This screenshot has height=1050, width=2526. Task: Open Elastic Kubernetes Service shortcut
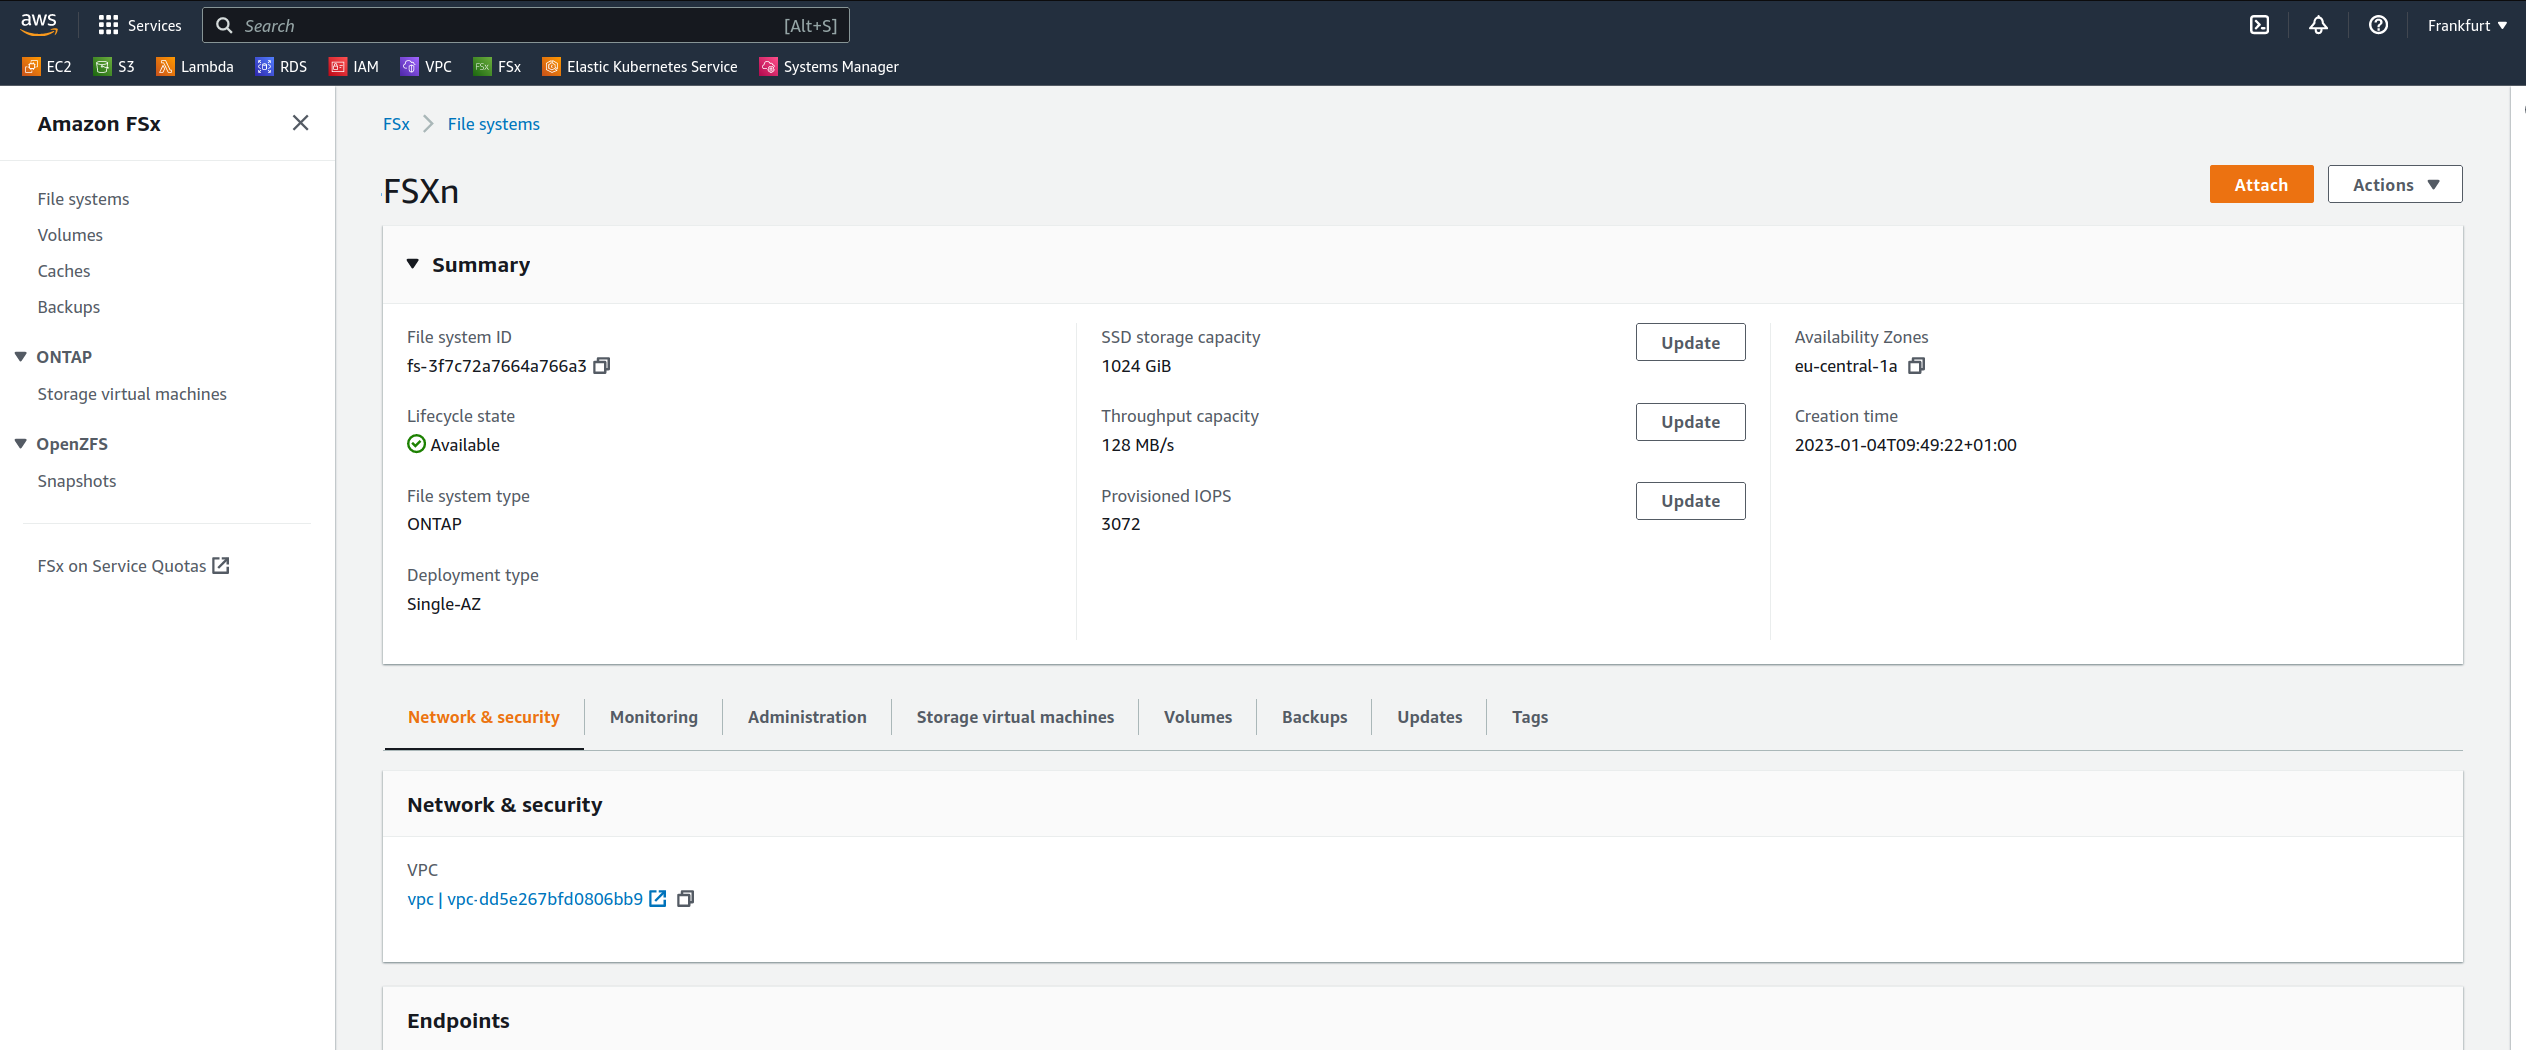coord(640,67)
